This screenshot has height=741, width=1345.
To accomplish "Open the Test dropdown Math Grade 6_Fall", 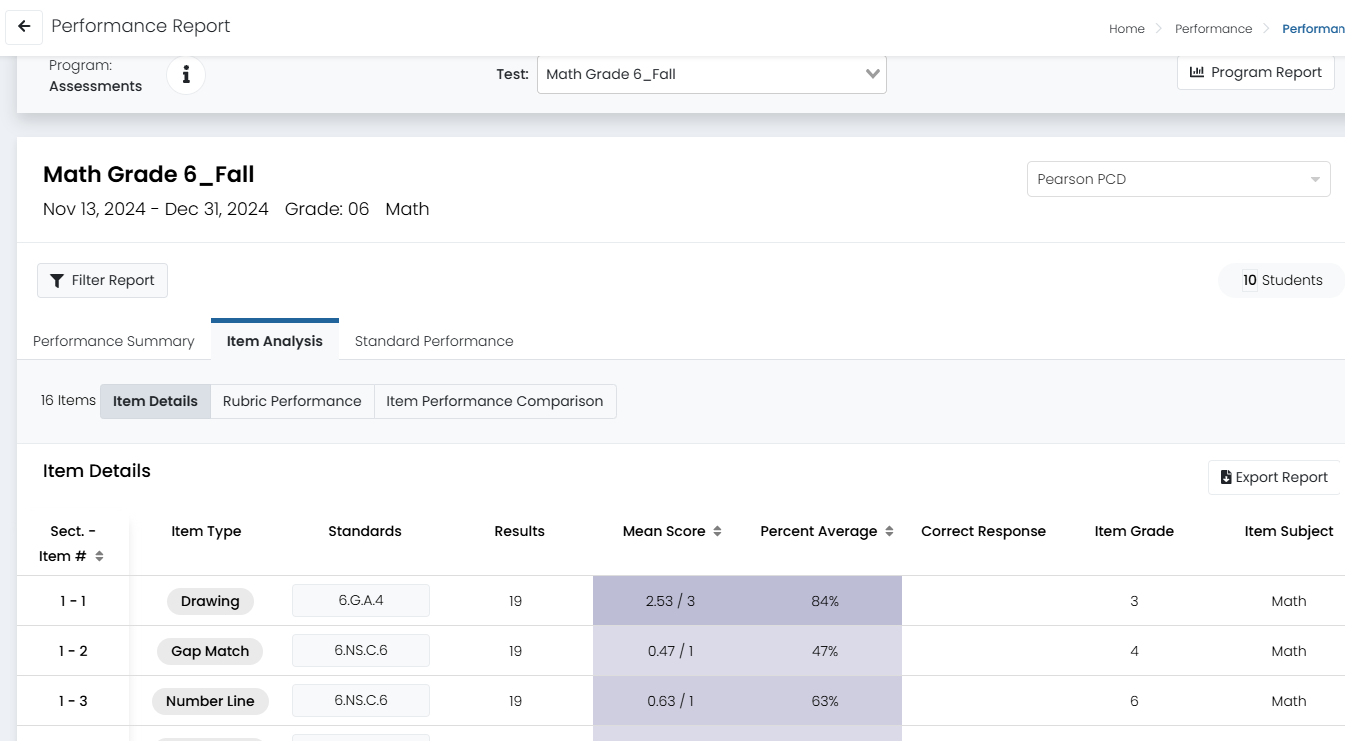I will [x=712, y=74].
